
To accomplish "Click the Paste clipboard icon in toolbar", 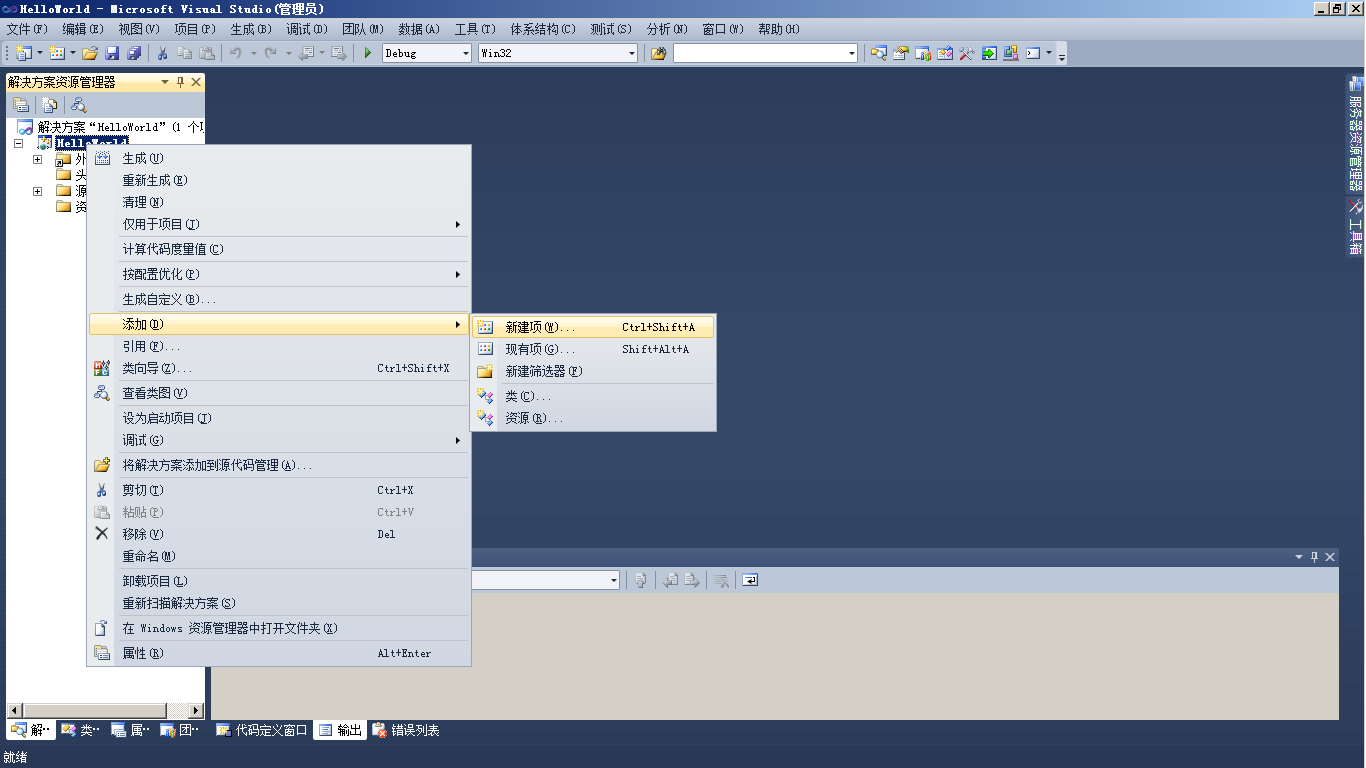I will tap(207, 53).
